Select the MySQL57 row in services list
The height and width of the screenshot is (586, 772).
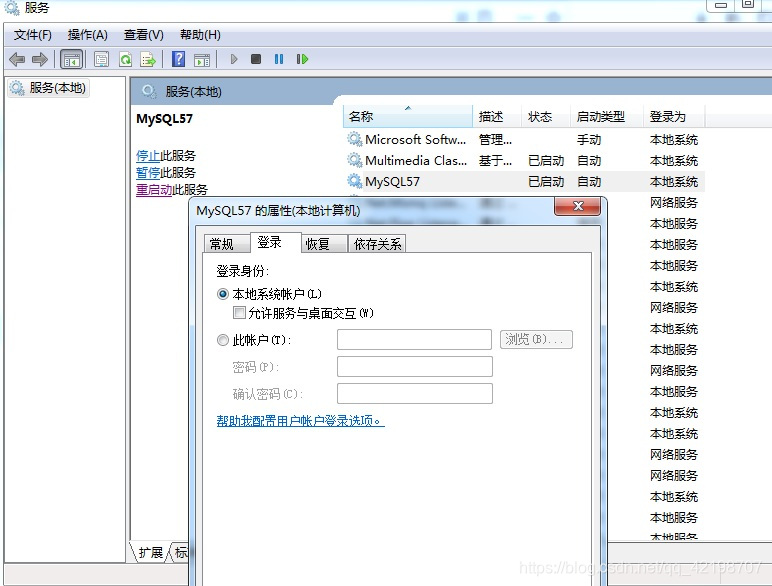click(524, 182)
